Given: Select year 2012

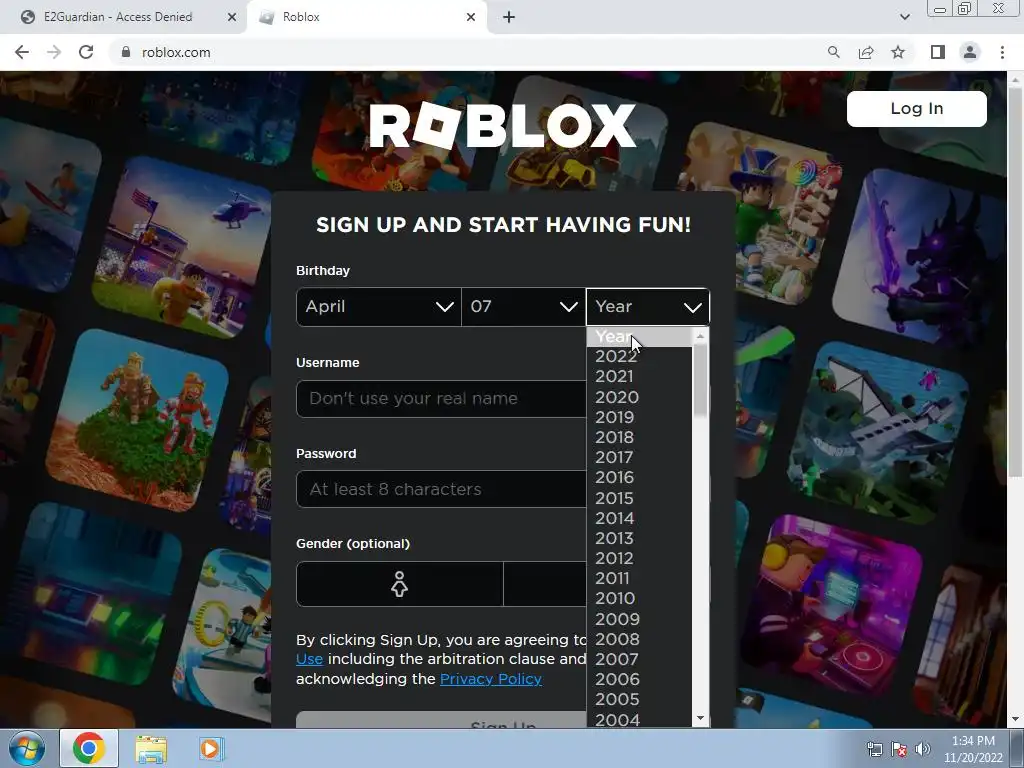Looking at the screenshot, I should (639, 559).
